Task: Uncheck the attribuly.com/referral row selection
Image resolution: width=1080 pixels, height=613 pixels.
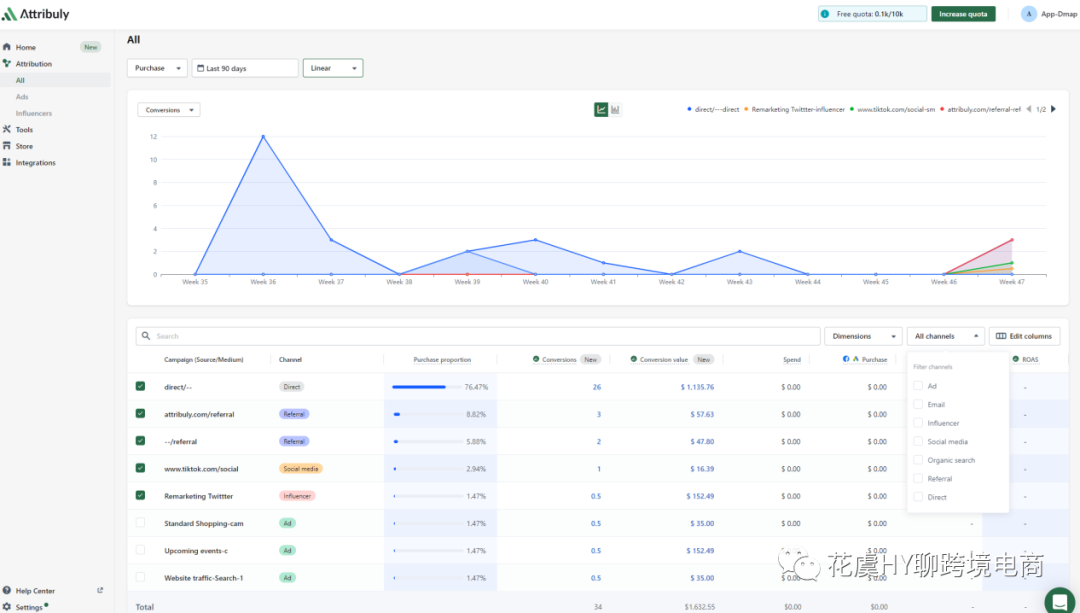Action: tap(142, 413)
